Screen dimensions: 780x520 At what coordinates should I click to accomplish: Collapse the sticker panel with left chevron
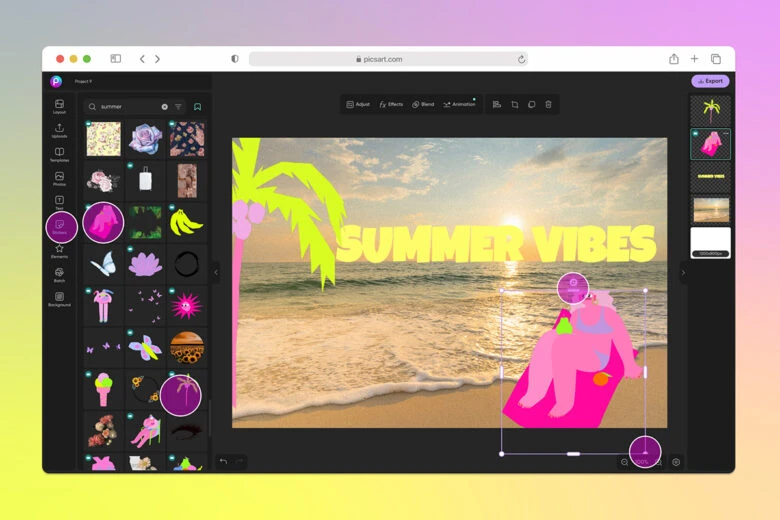216,271
